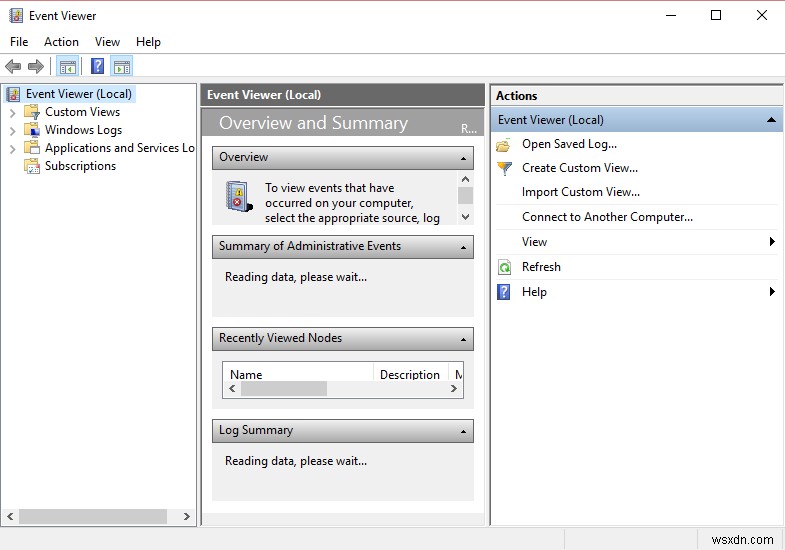Image resolution: width=785 pixels, height=550 pixels.
Task: Collapse the Event Viewer (Local) actions group
Action: [x=771, y=120]
